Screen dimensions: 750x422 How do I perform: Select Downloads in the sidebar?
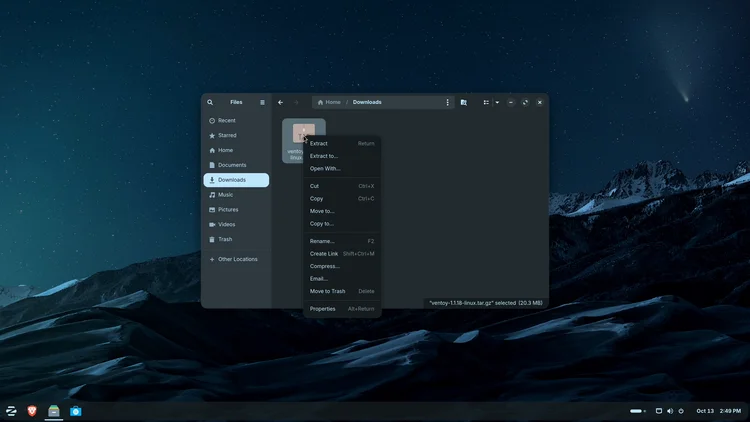coord(236,180)
